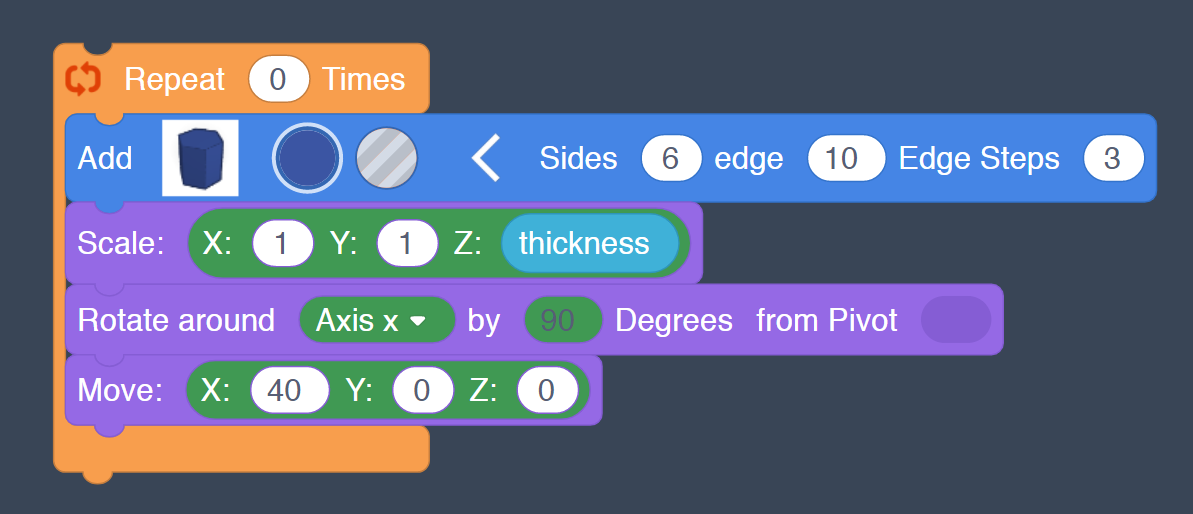Select the thickness variable block
Screen dimensions: 1193x514
585,243
